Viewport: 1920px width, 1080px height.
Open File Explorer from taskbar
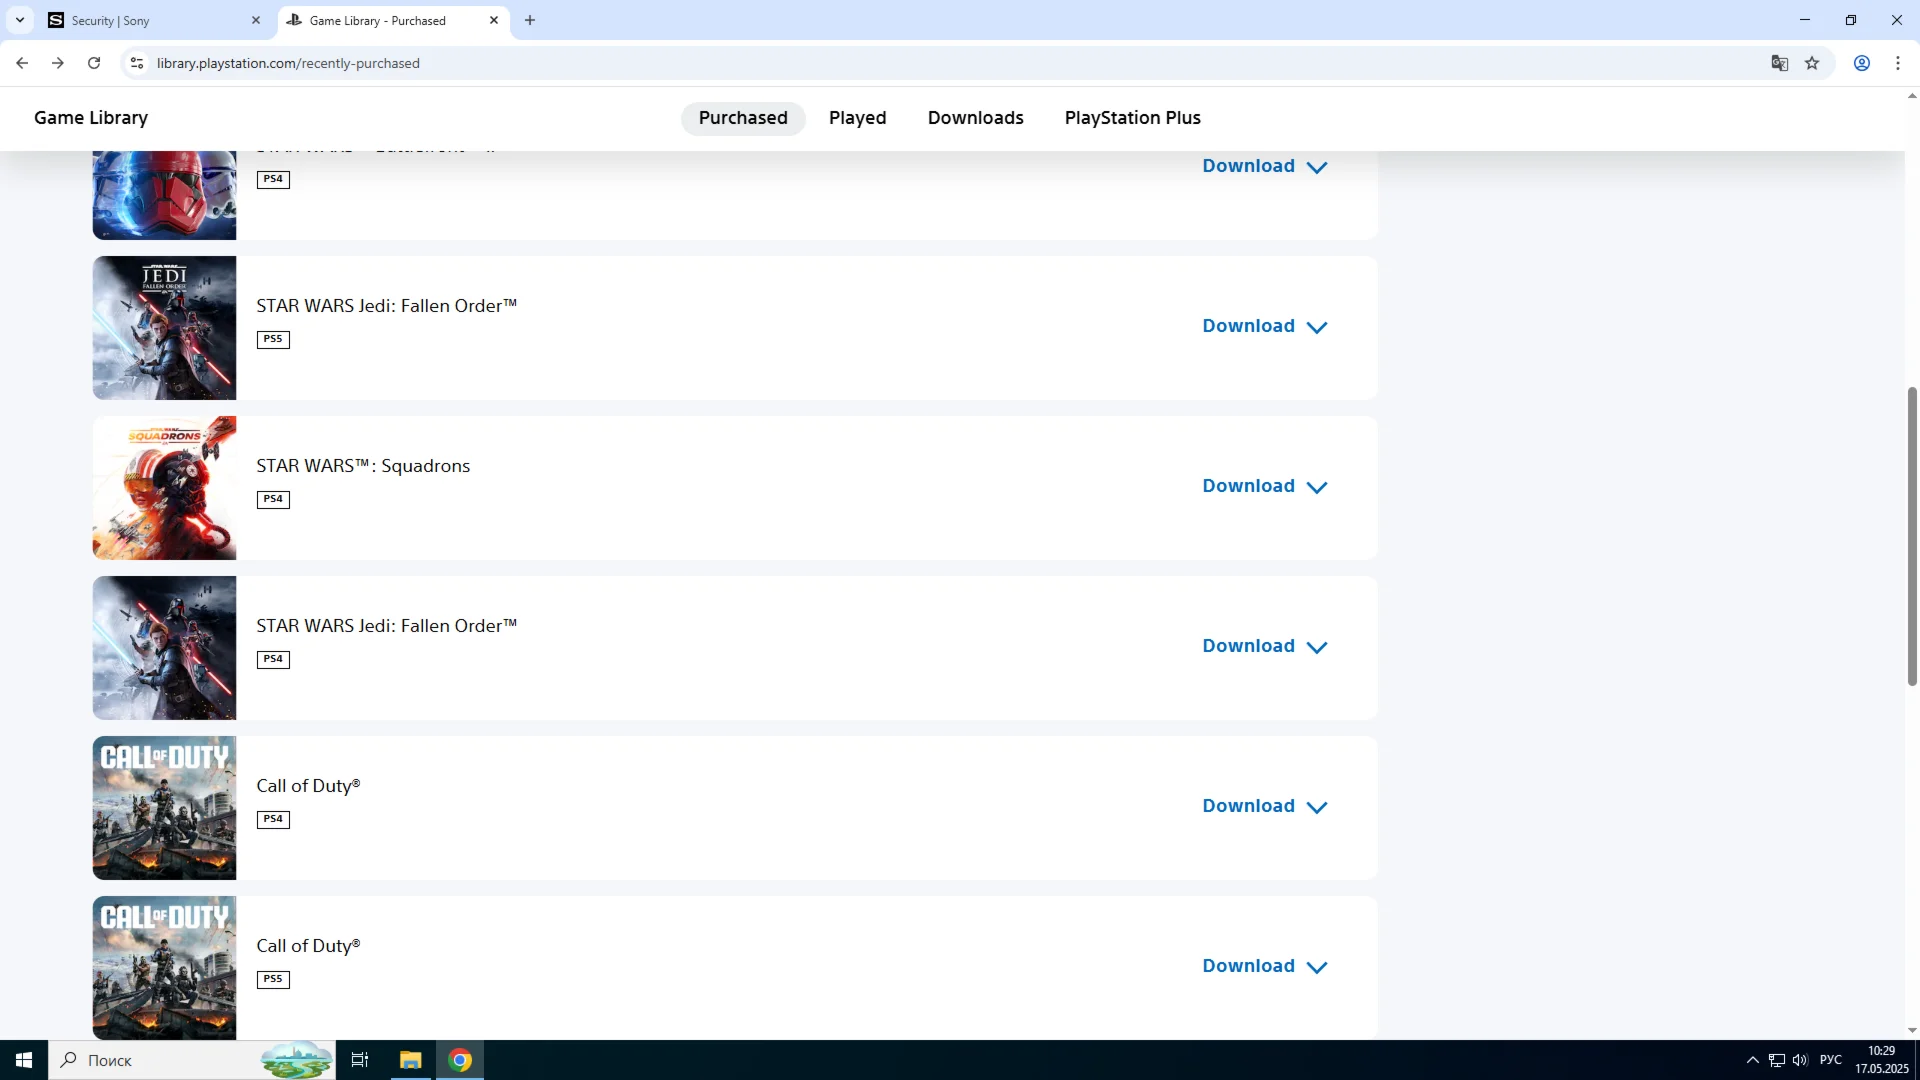click(411, 1060)
